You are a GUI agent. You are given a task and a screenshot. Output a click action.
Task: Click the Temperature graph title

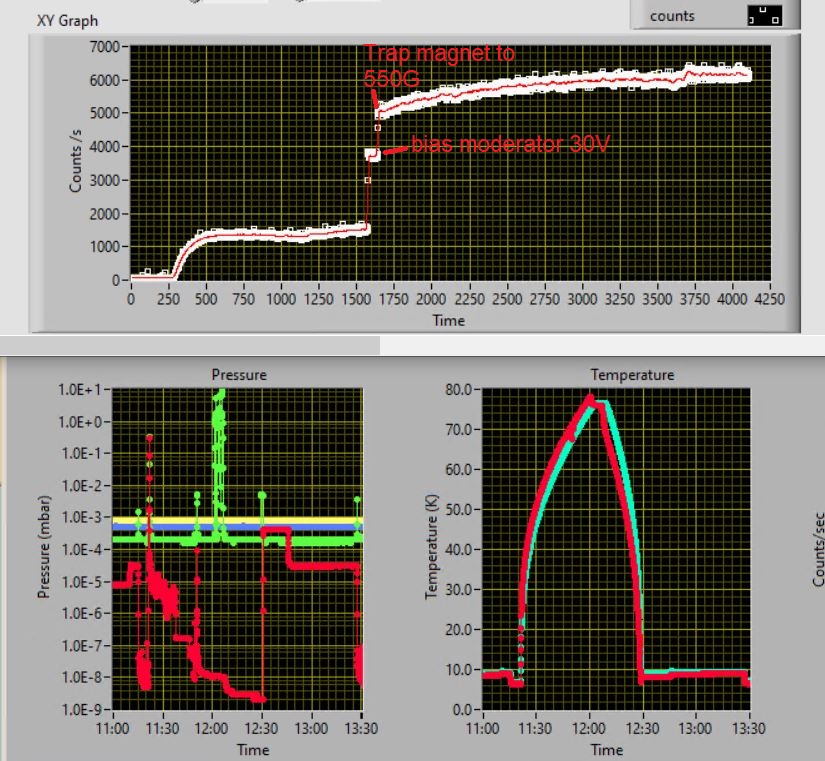click(x=632, y=375)
